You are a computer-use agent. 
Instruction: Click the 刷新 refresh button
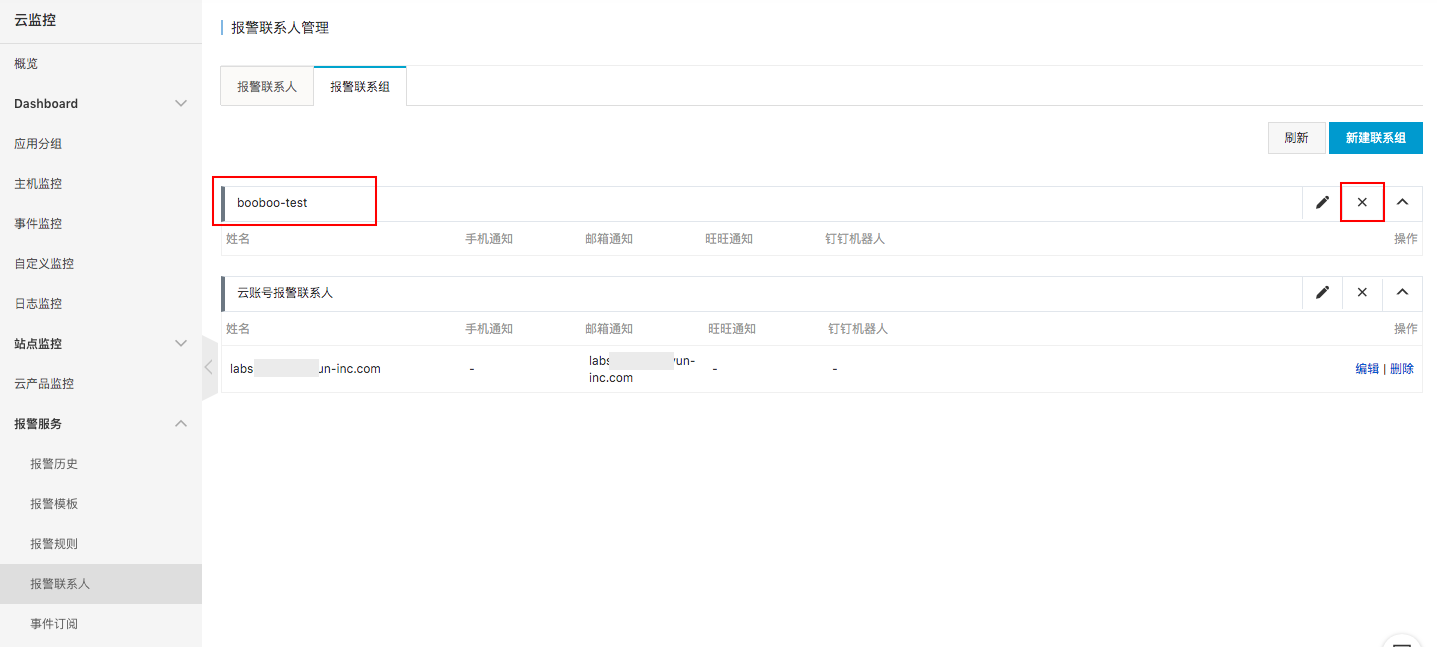click(1296, 138)
